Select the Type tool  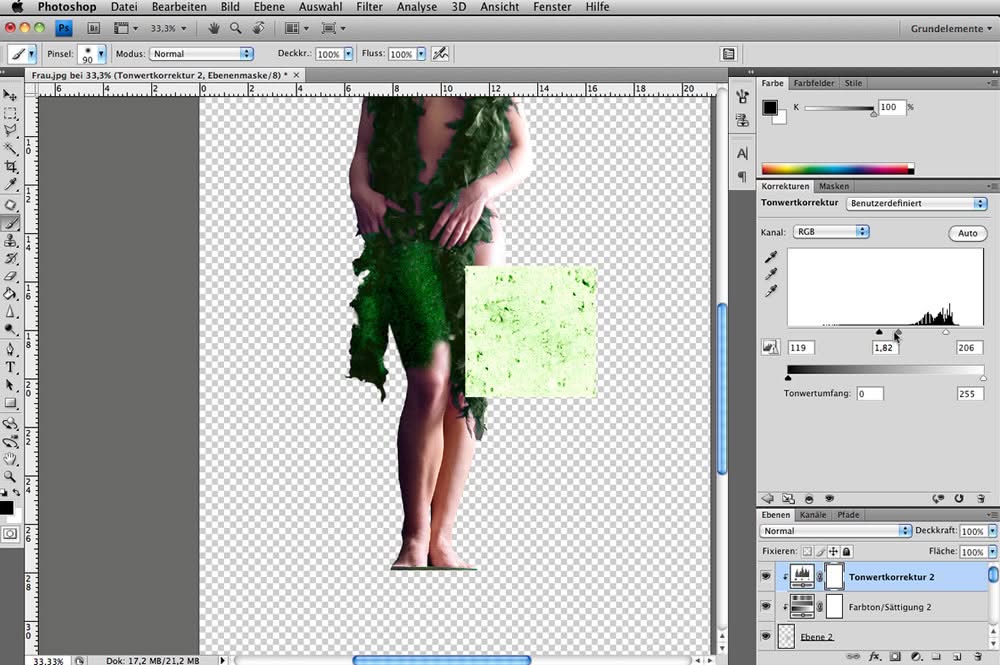[x=10, y=367]
